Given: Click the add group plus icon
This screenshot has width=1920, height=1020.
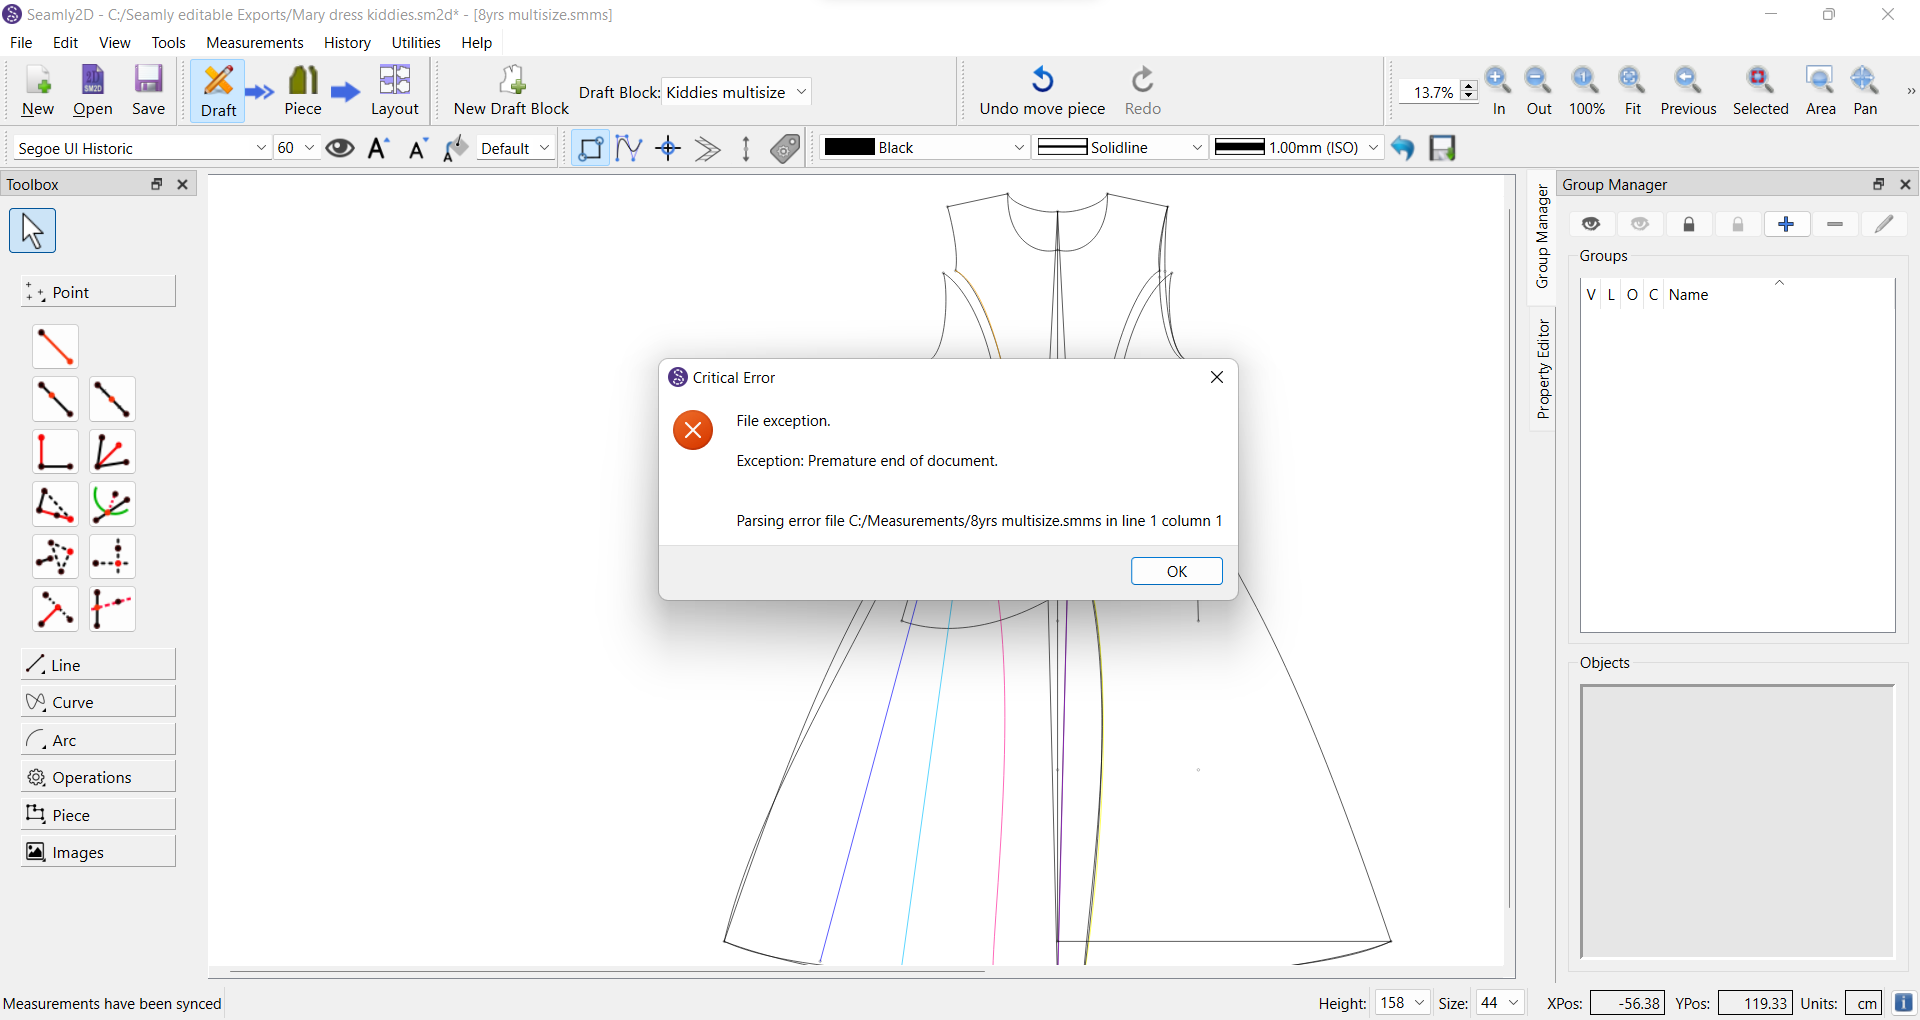Looking at the screenshot, I should pyautogui.click(x=1786, y=224).
